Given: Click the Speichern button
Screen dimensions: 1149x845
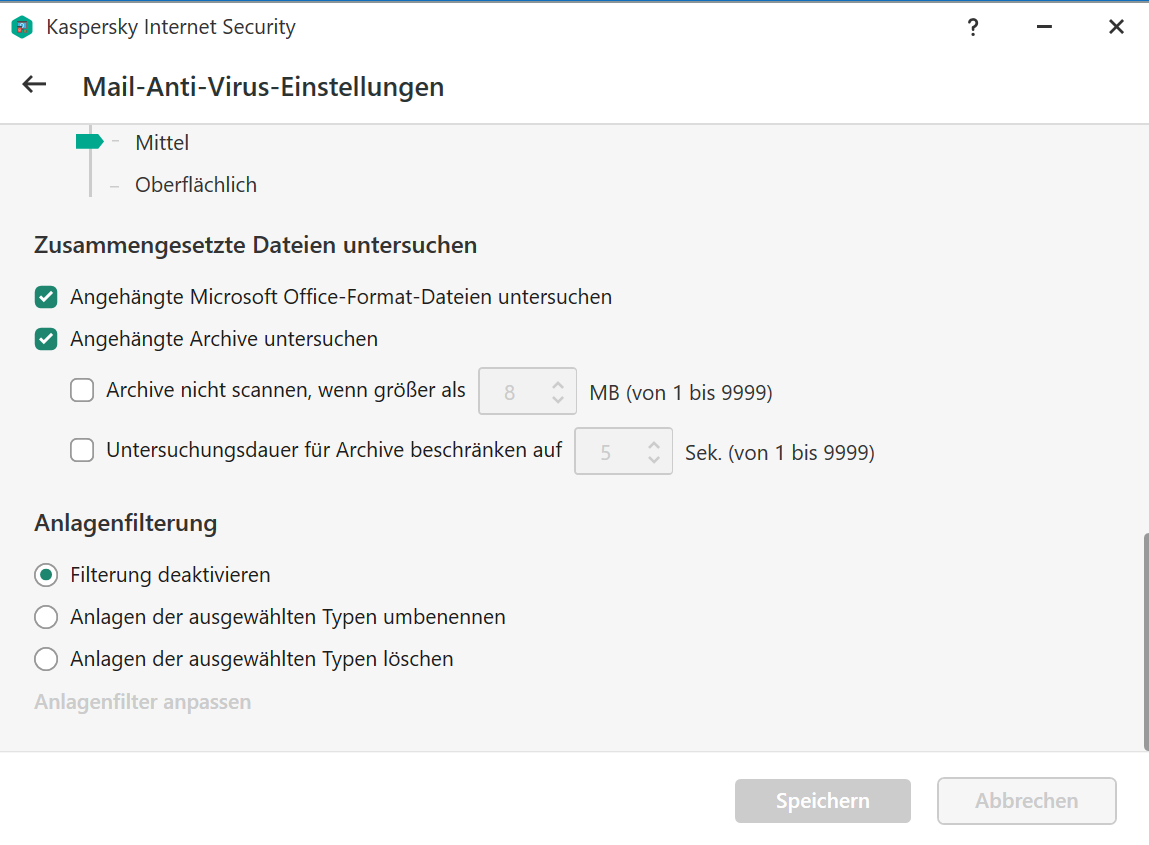Looking at the screenshot, I should [823, 801].
